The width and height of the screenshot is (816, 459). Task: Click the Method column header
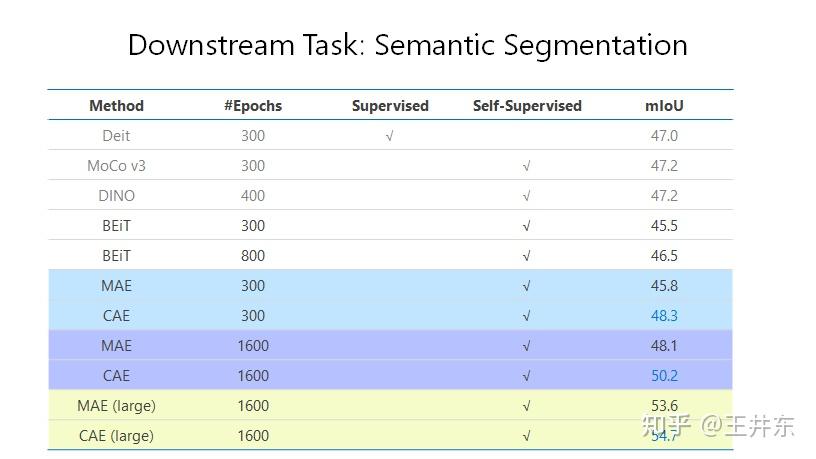click(x=116, y=105)
